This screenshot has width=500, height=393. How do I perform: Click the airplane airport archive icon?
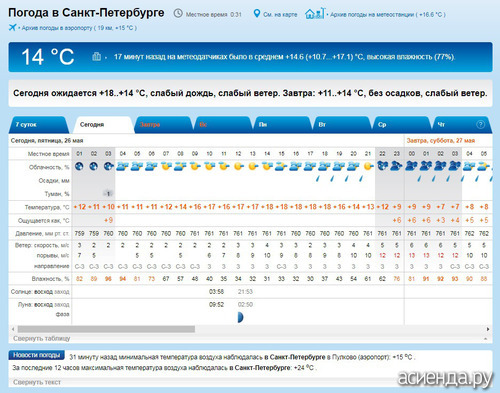tap(12, 27)
